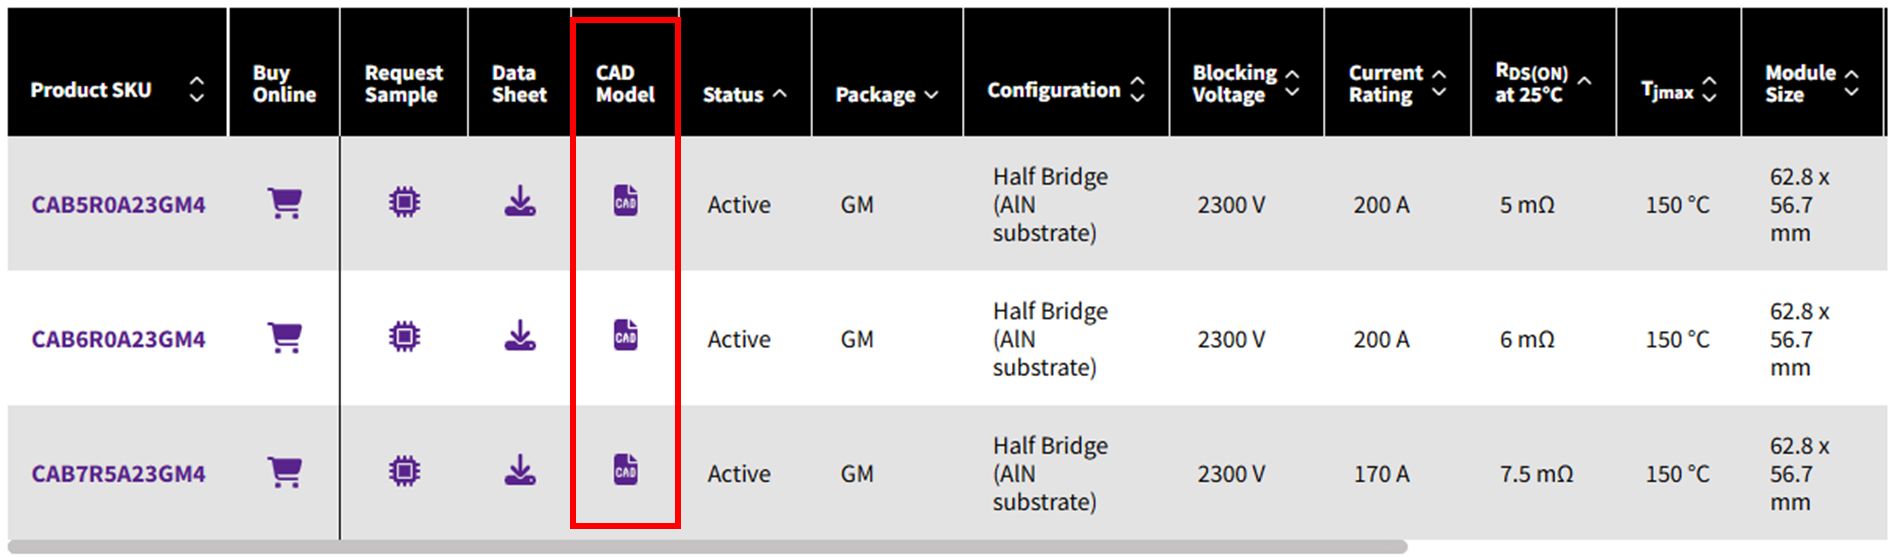Download the CAD model for CAB6R0A23GM4
The width and height of the screenshot is (1900, 557).
(x=626, y=335)
